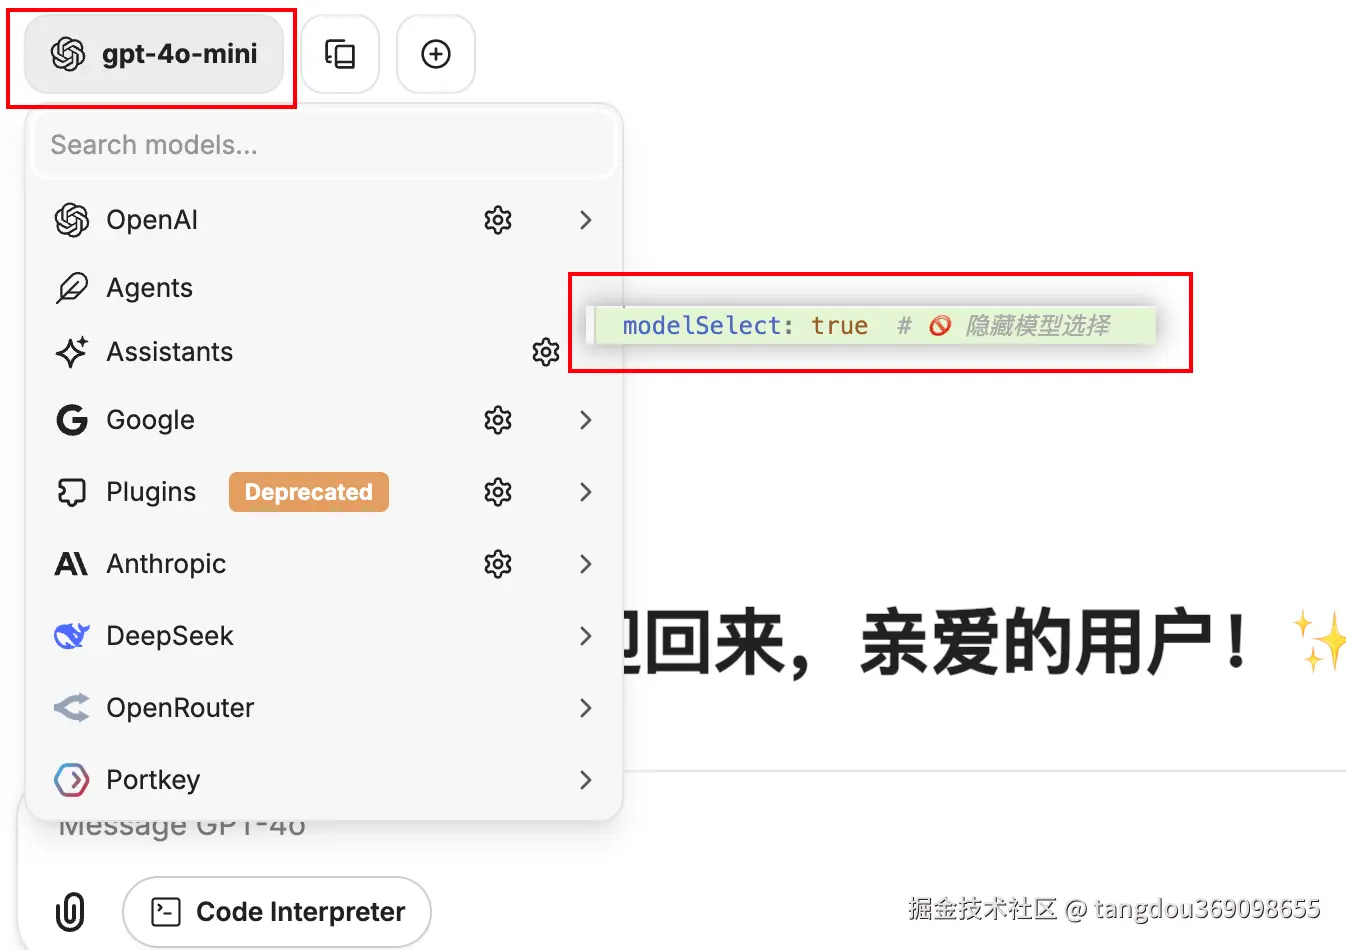The image size is (1346, 950).
Task: Click the copy/presets icon button
Action: pyautogui.click(x=340, y=54)
